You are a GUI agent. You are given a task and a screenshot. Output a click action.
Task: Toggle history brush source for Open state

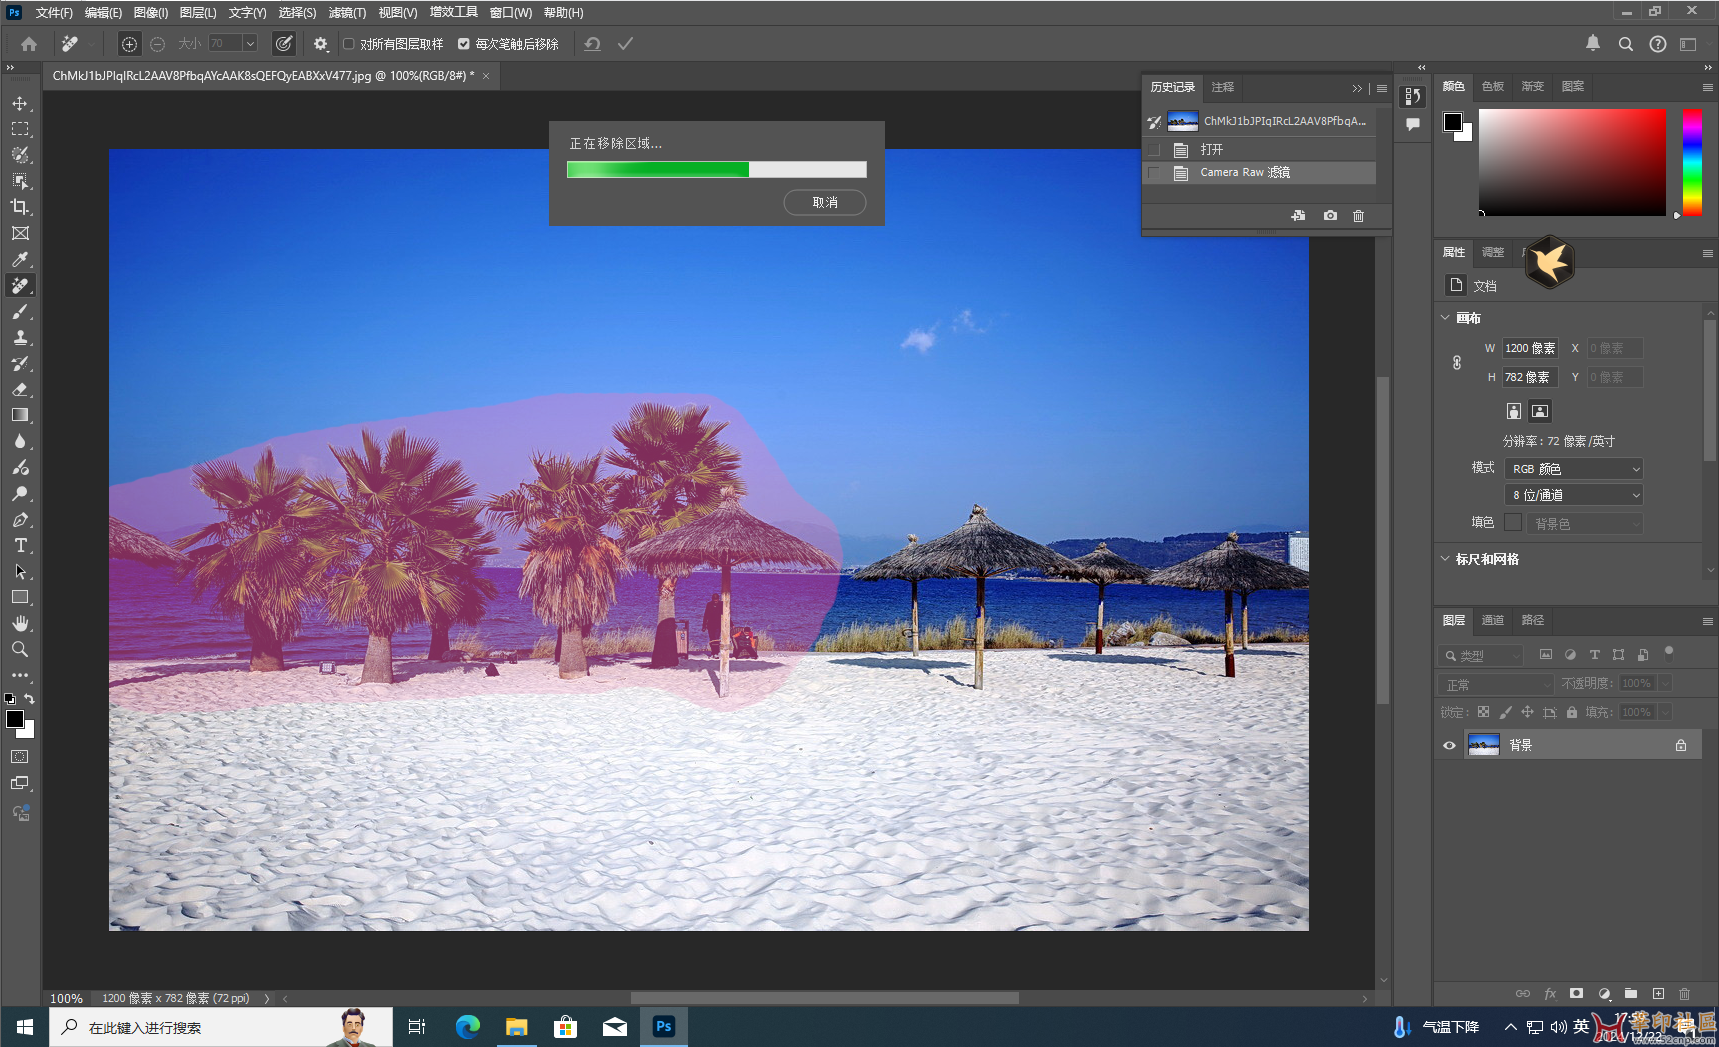(x=1154, y=150)
